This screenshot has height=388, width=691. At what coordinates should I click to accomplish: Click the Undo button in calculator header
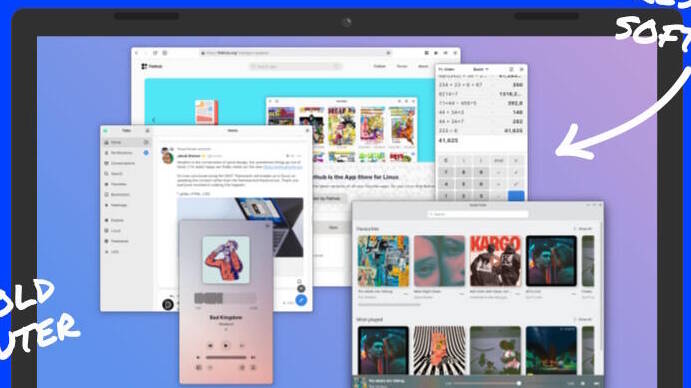[446, 69]
